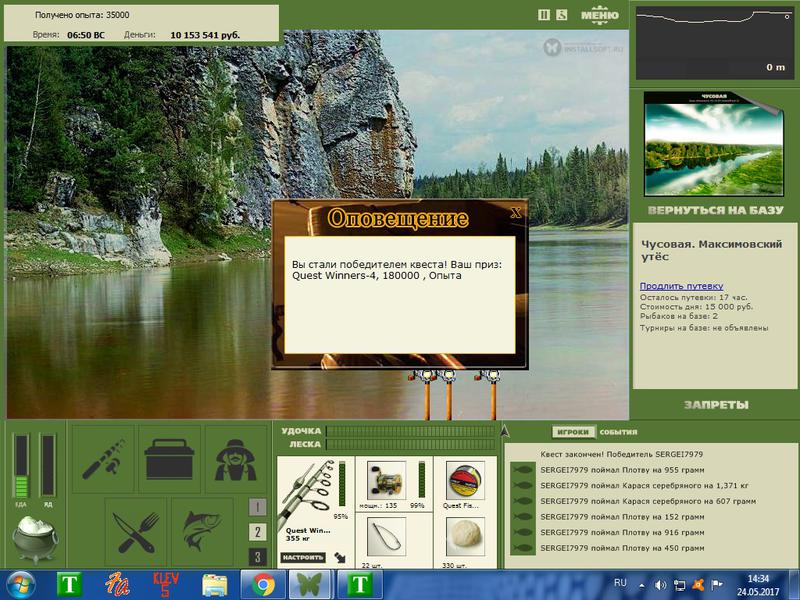Image resolution: width=800 pixels, height=600 pixels.
Task: Click the time value '06:50 ВС'
Action: point(86,35)
